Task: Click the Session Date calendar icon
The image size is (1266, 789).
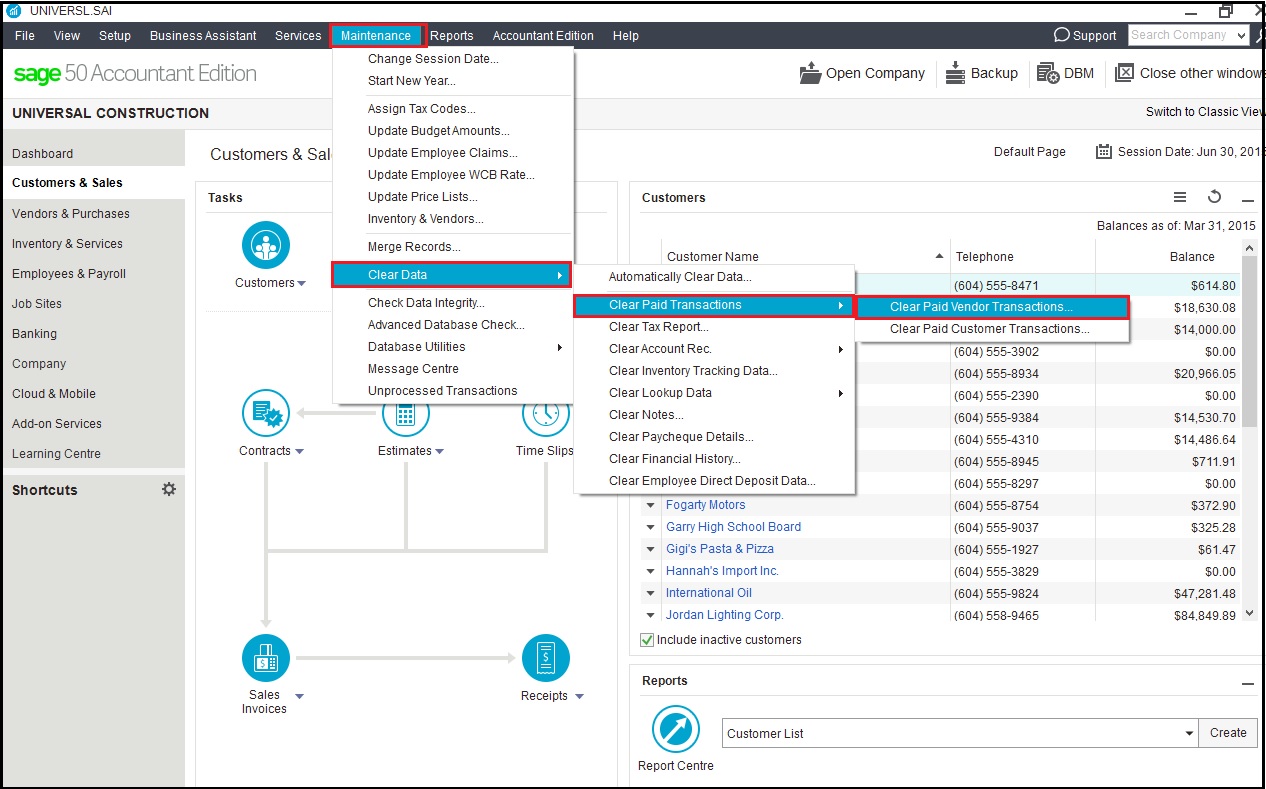Action: click(x=1104, y=152)
